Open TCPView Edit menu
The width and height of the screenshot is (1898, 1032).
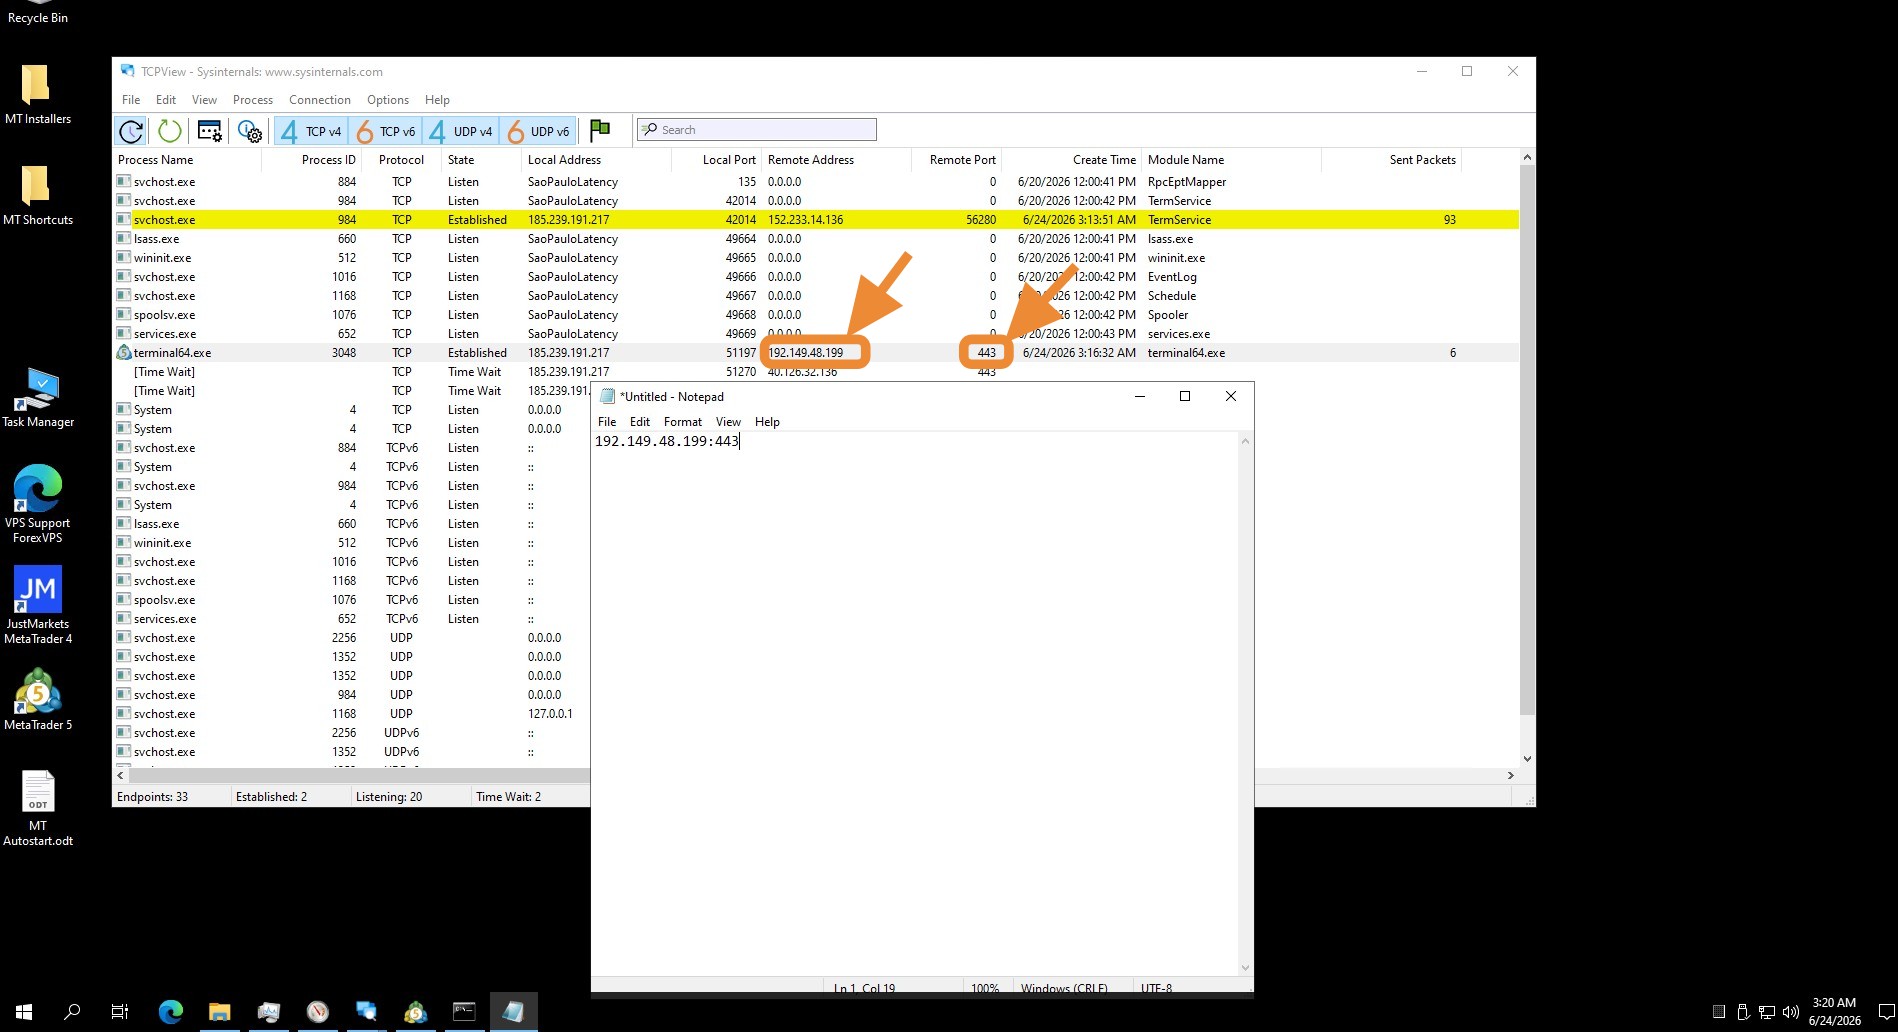pyautogui.click(x=166, y=100)
